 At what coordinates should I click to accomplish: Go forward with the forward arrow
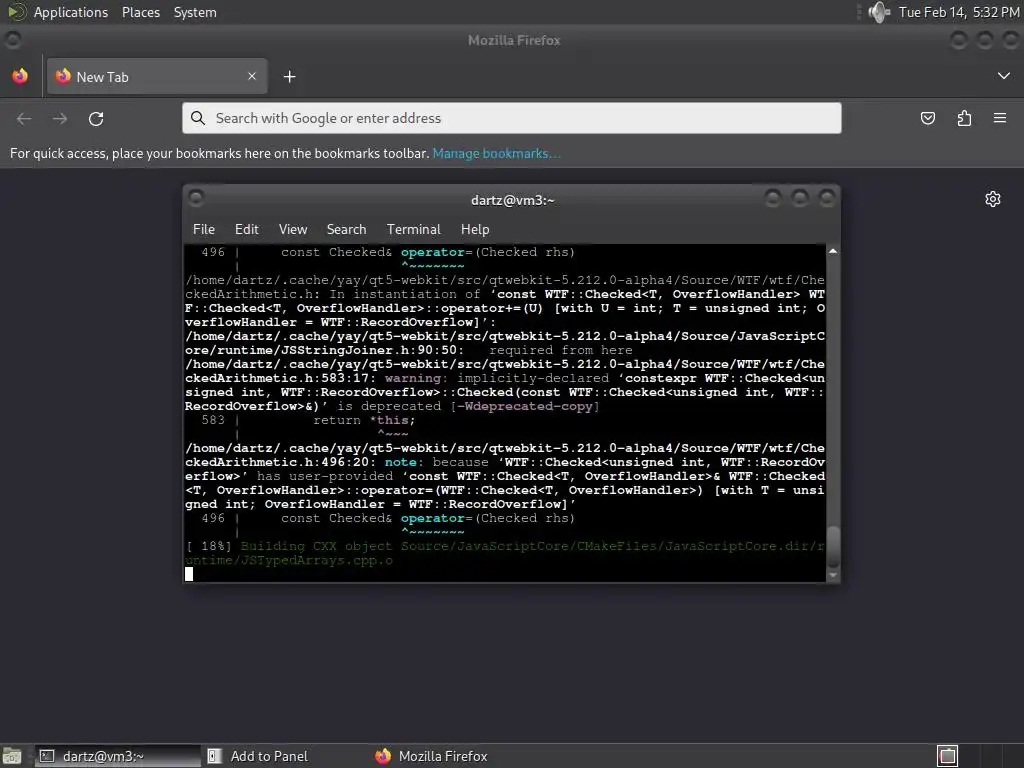point(60,118)
